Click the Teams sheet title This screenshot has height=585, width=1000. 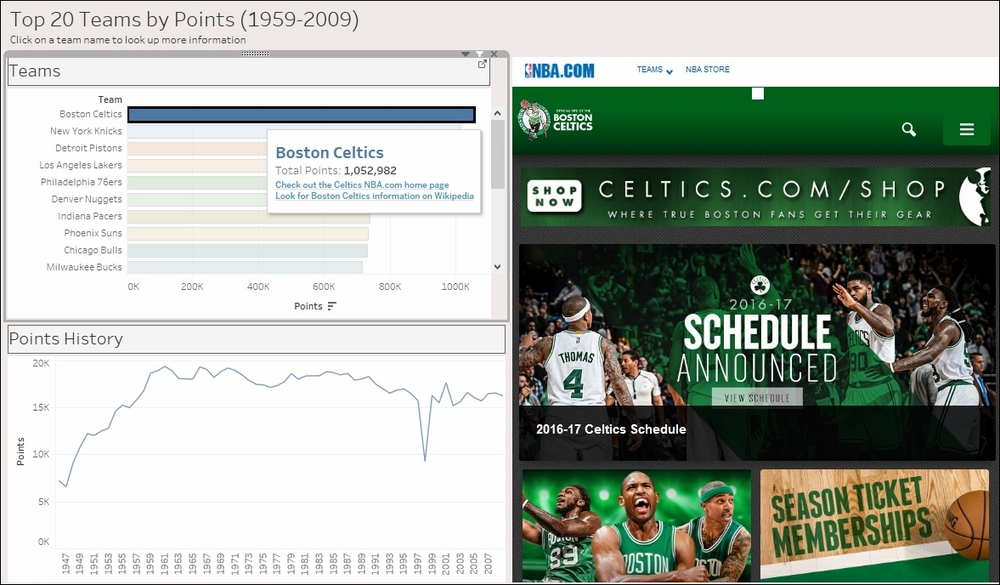(35, 71)
